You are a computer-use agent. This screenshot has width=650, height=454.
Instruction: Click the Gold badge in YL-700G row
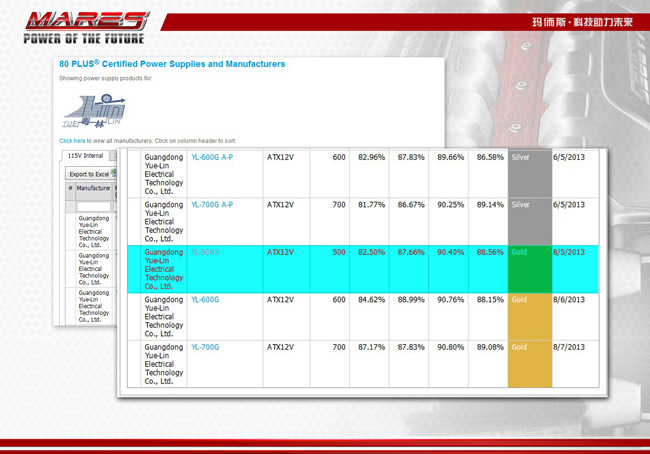530,364
